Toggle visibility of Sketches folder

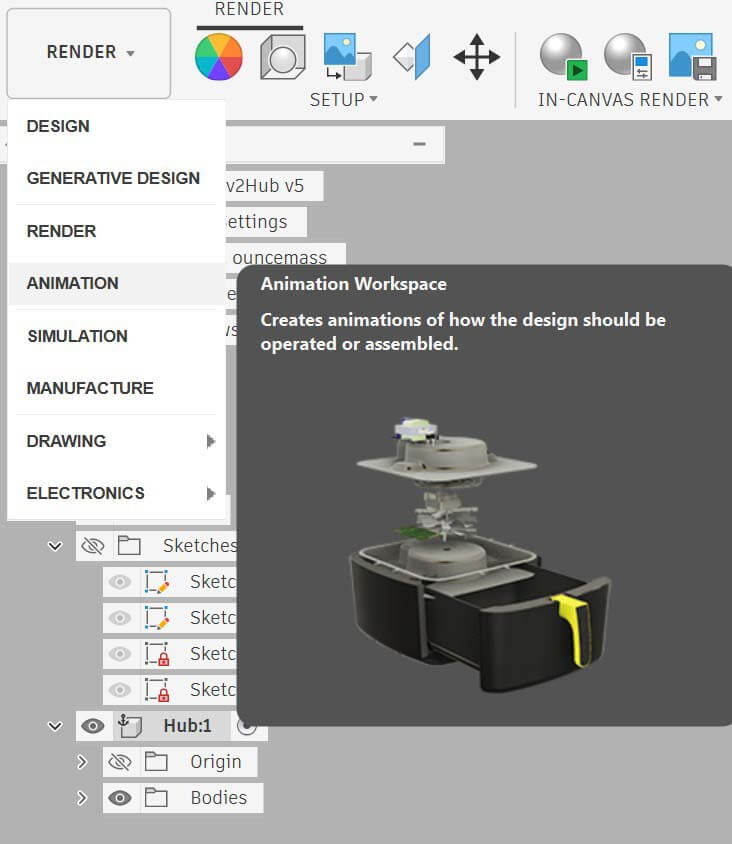[x=93, y=546]
